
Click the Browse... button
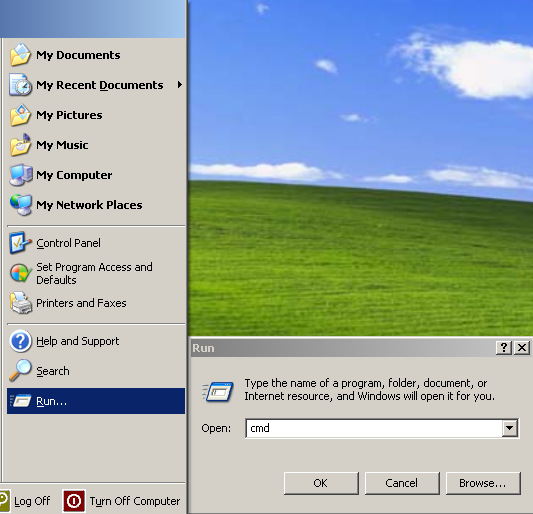click(483, 483)
